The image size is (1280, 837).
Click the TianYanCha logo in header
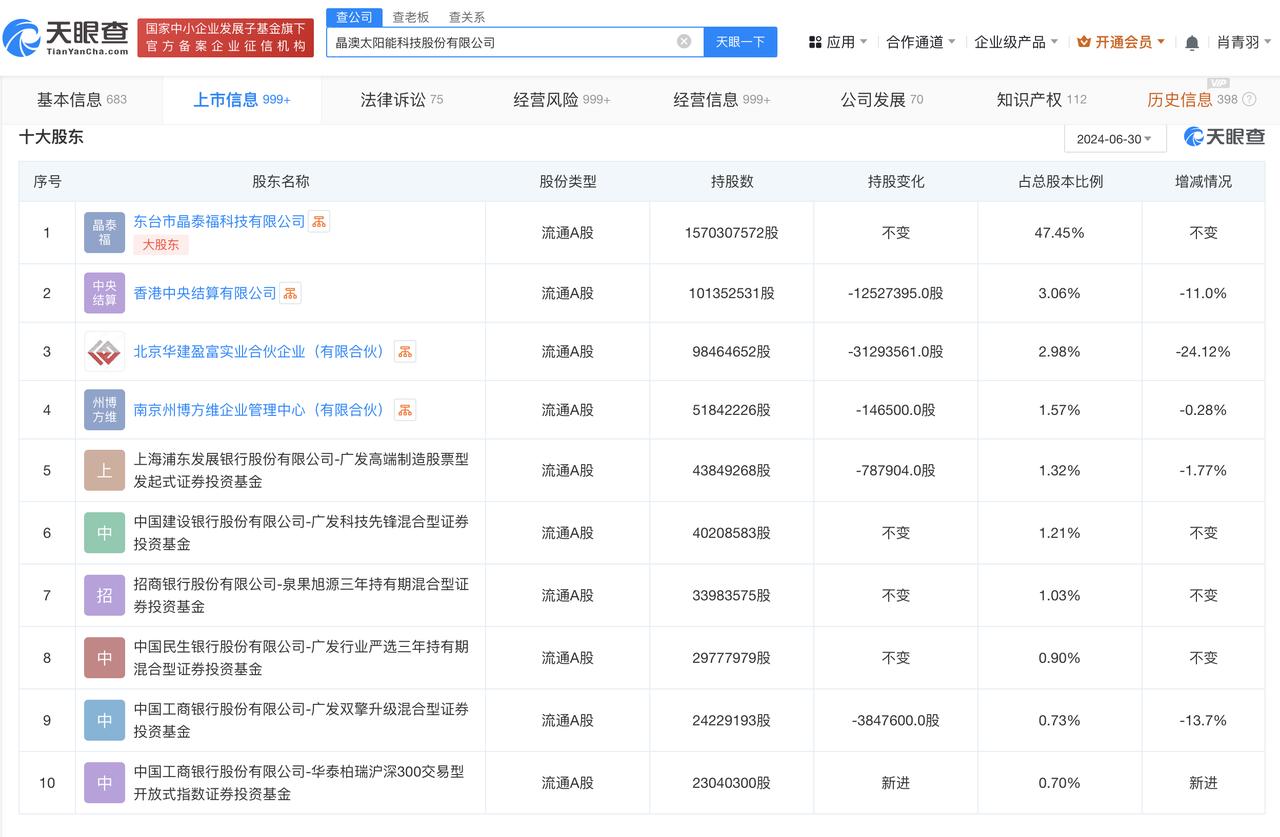(66, 38)
